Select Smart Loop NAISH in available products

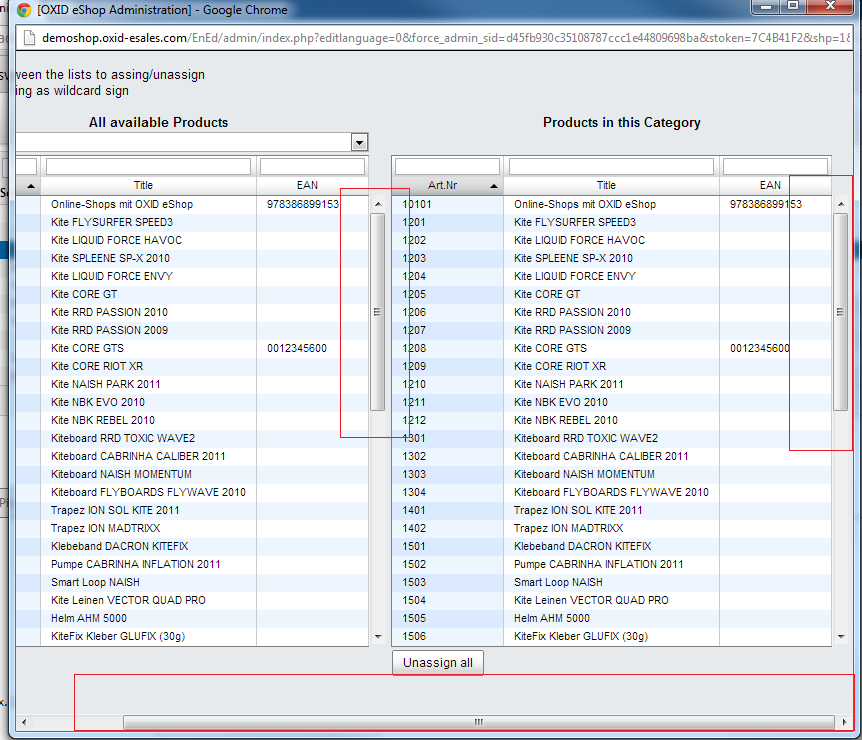(x=95, y=582)
